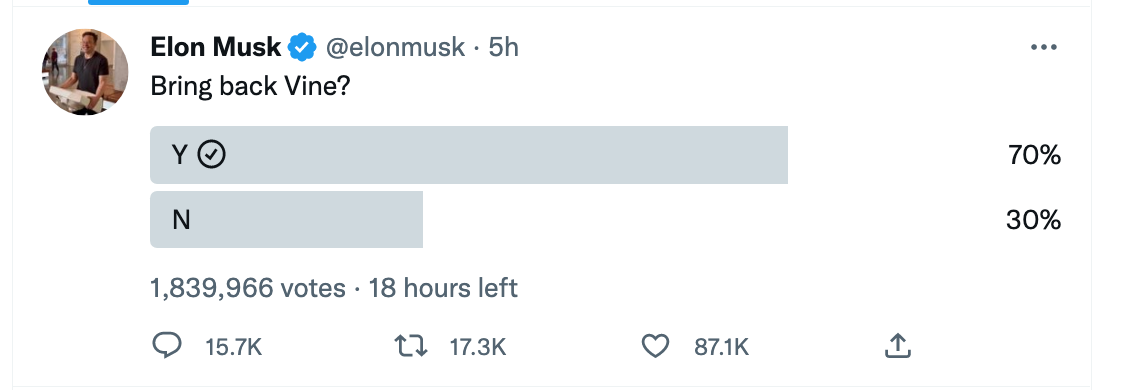Open the @elonmusk handle link

[396, 48]
